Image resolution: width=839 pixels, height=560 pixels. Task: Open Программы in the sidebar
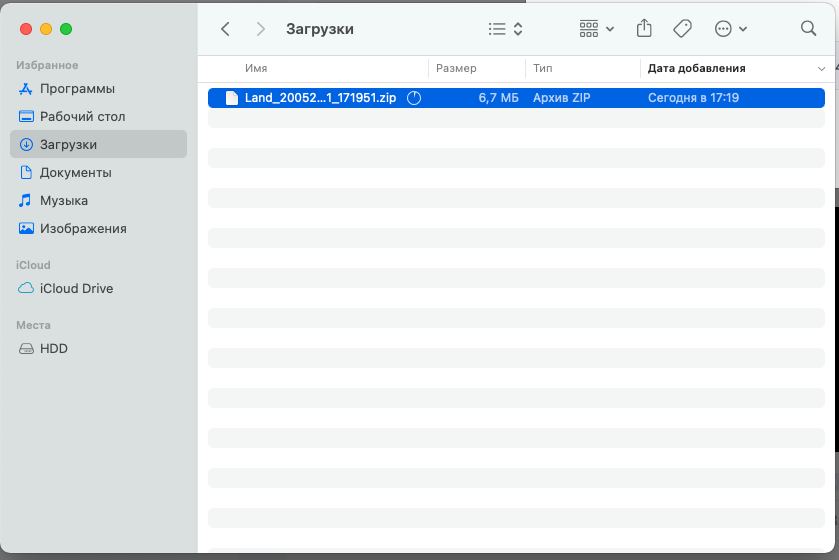[77, 89]
